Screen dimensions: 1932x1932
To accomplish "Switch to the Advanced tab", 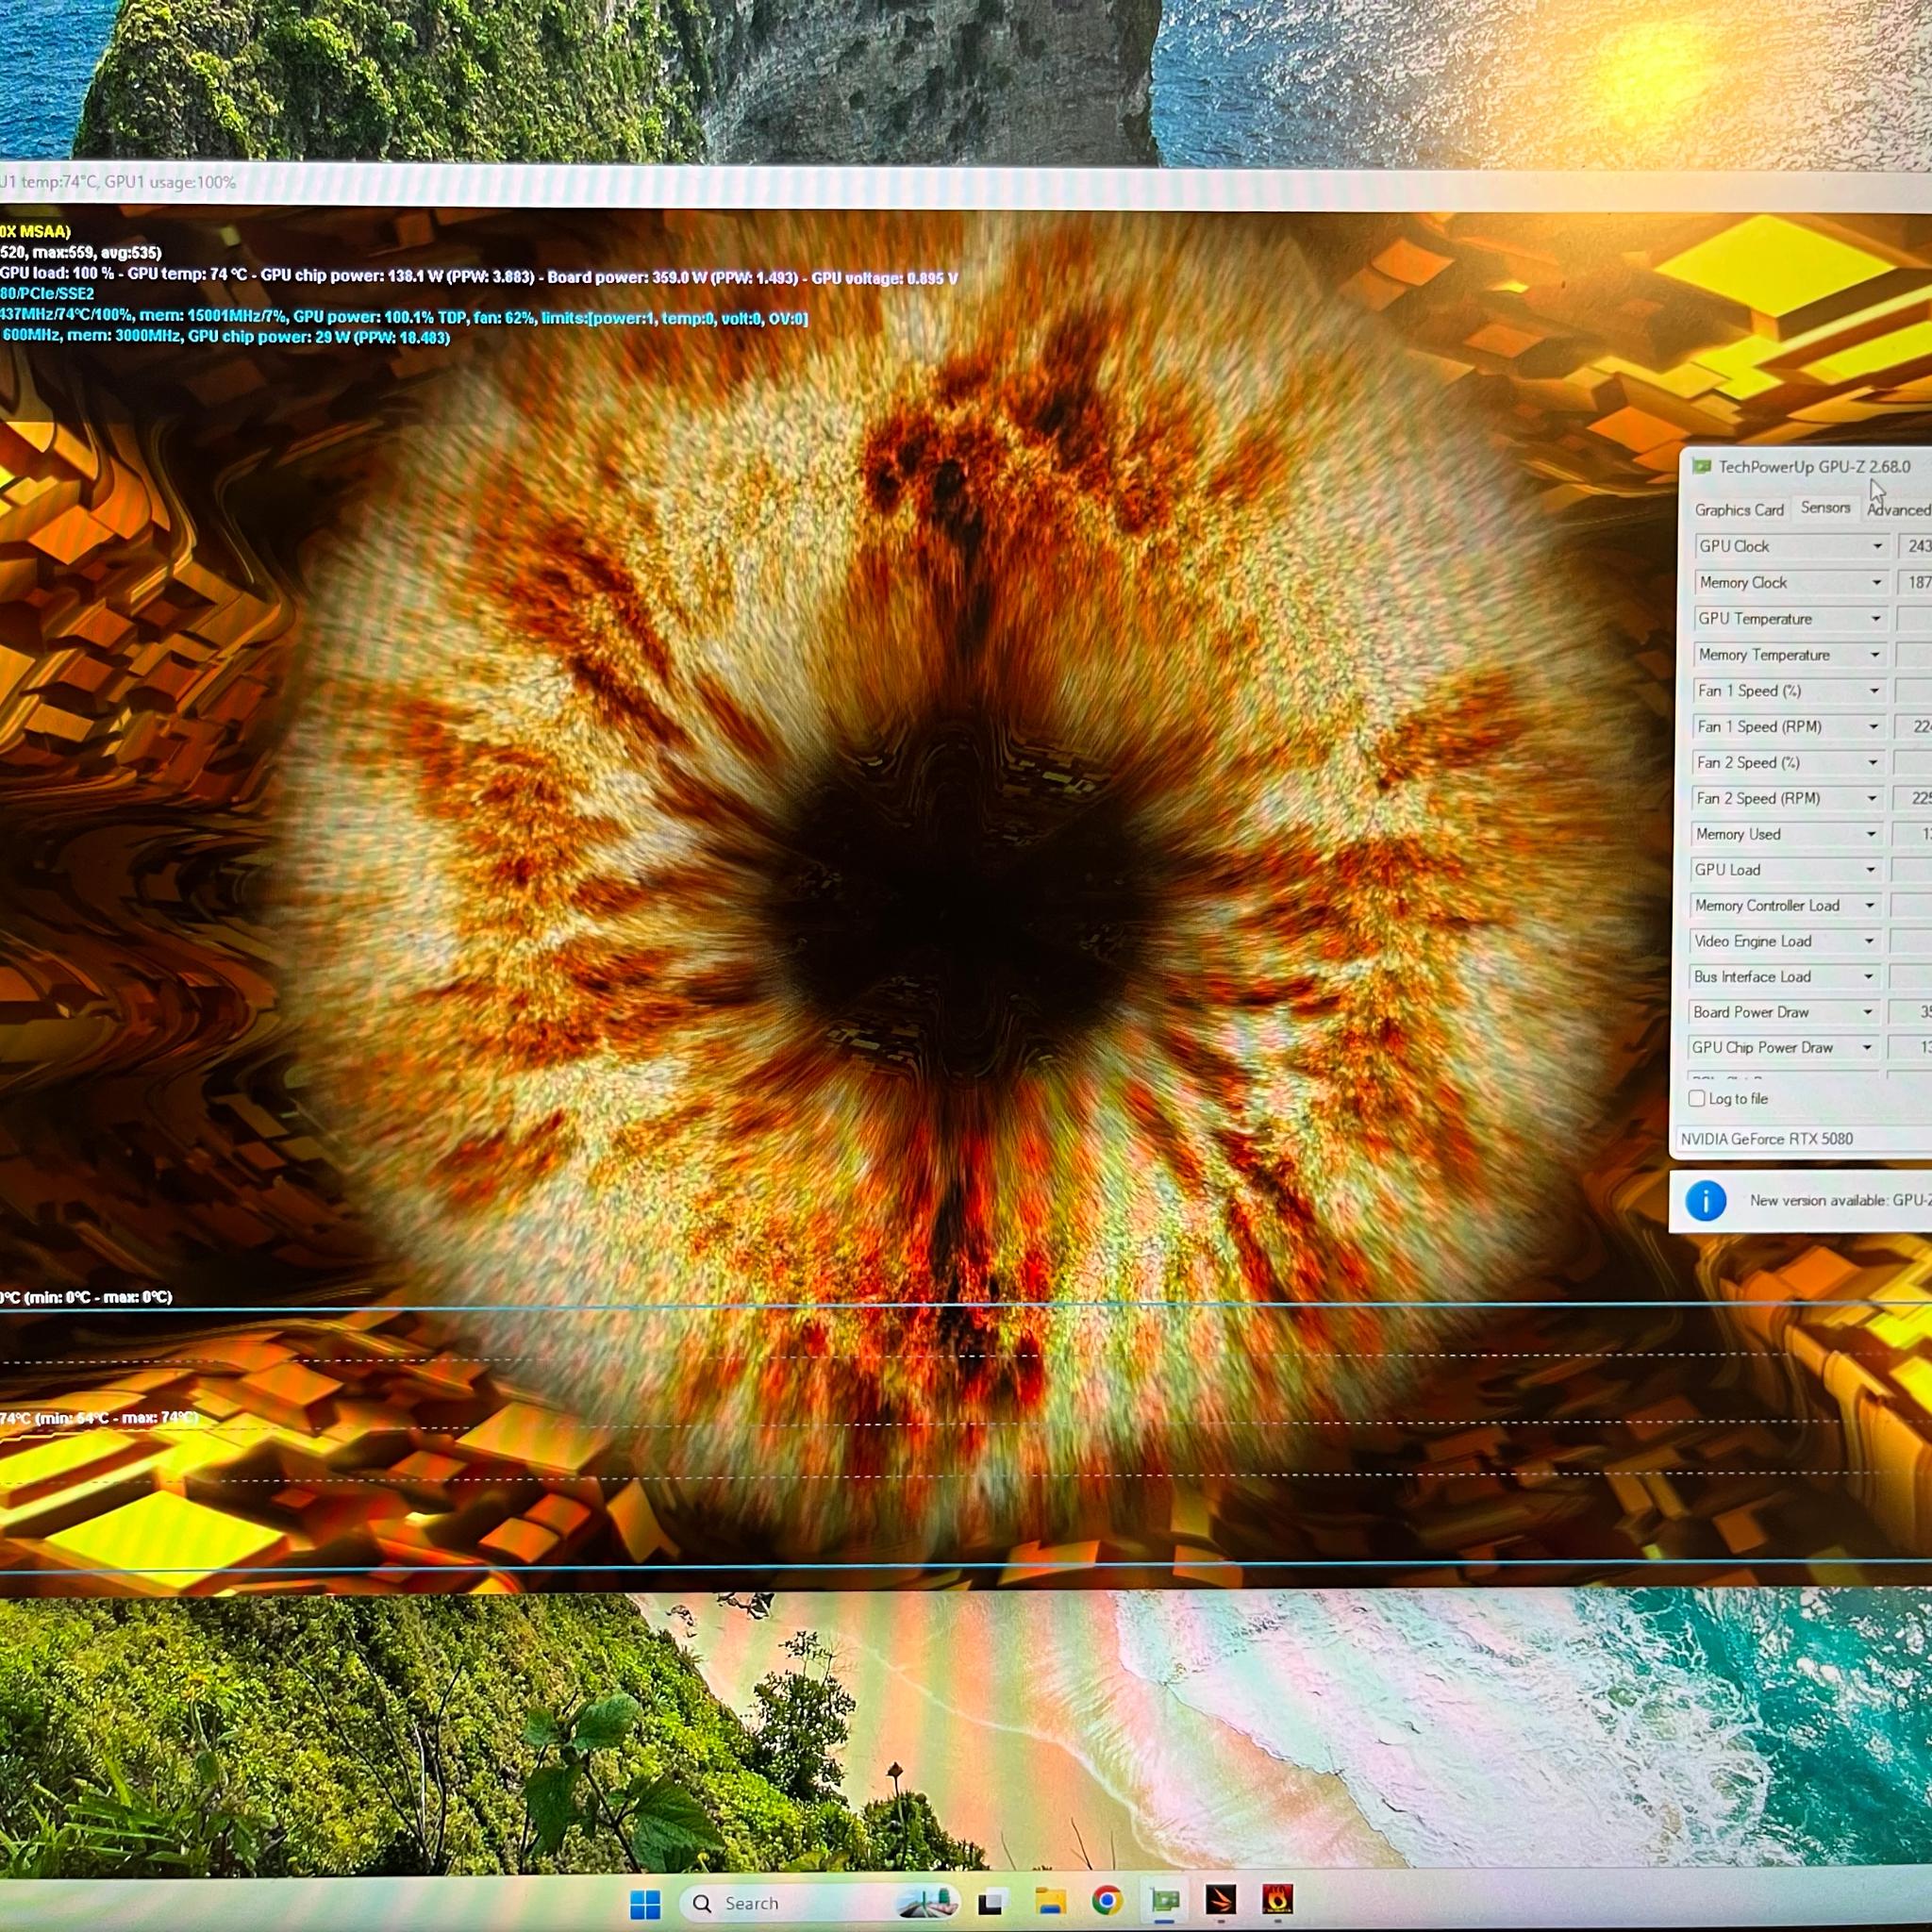I will click(1897, 510).
